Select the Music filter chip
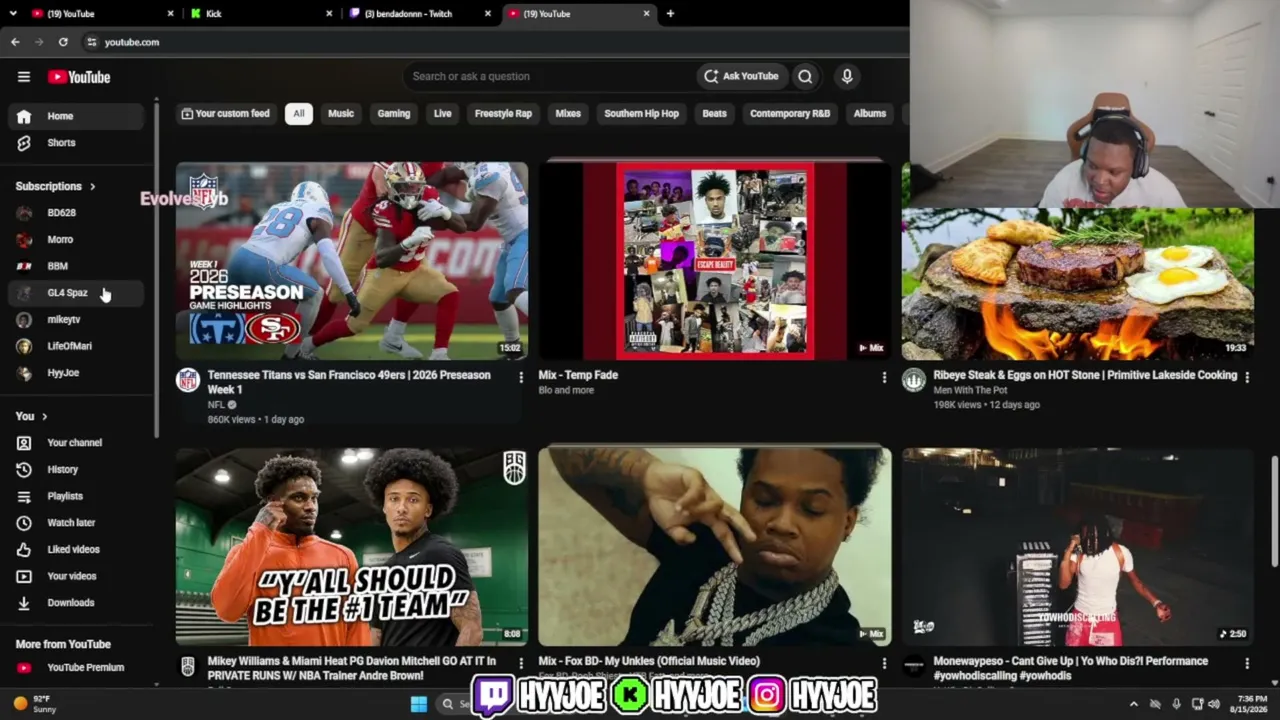Viewport: 1280px width, 720px height. (341, 114)
